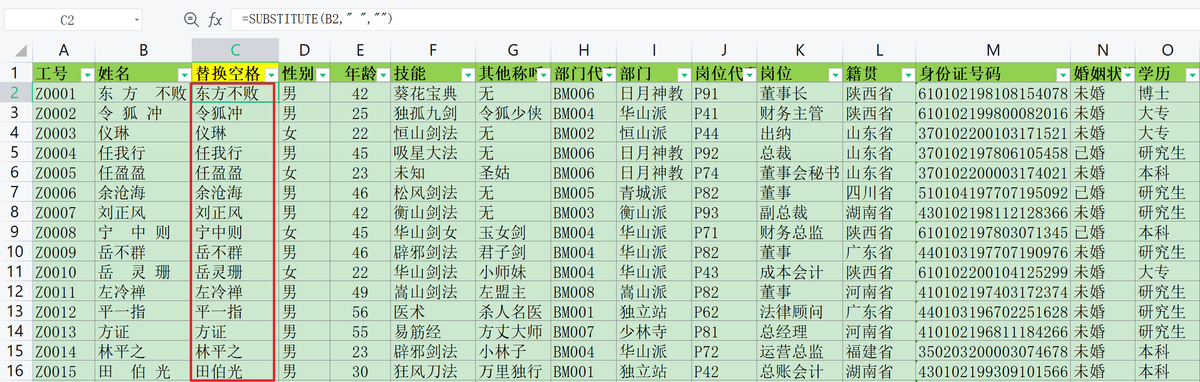This screenshot has height=382, width=1200.
Task: Select the BM008 cell
Action: click(584, 292)
